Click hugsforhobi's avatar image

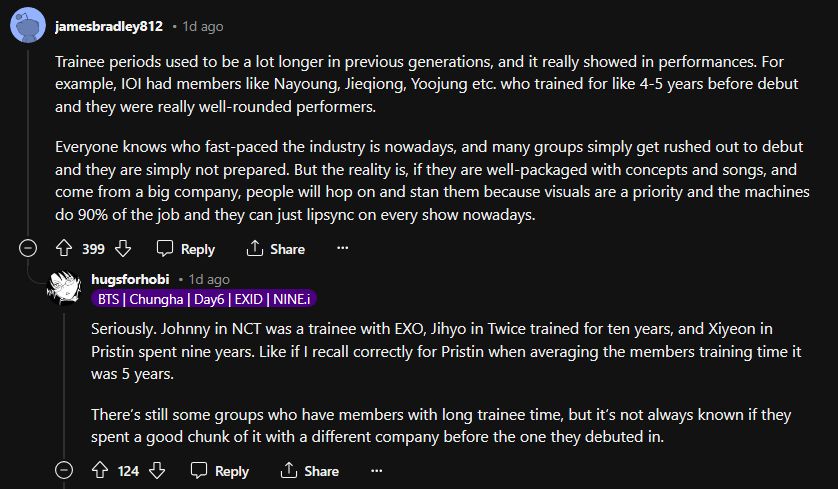(x=65, y=288)
